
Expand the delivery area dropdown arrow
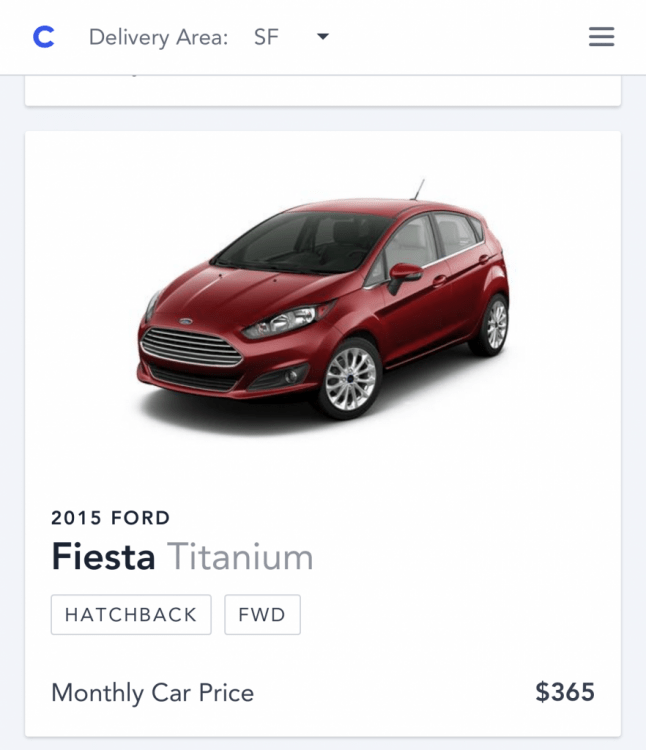(x=322, y=37)
